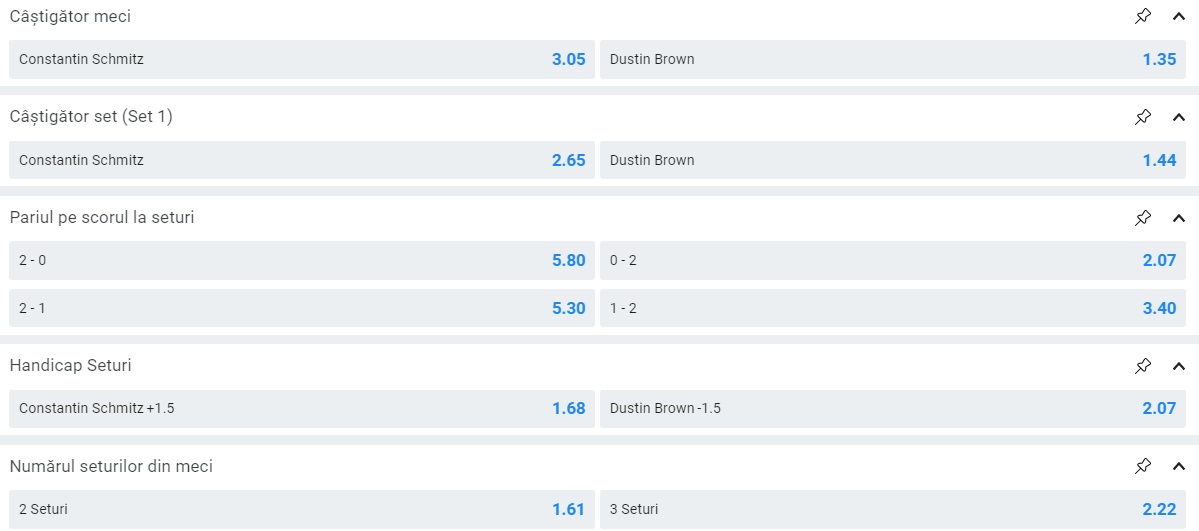Collapse Numărul seturilor din meci section
Screen dimensions: 1199x531
(1177, 466)
